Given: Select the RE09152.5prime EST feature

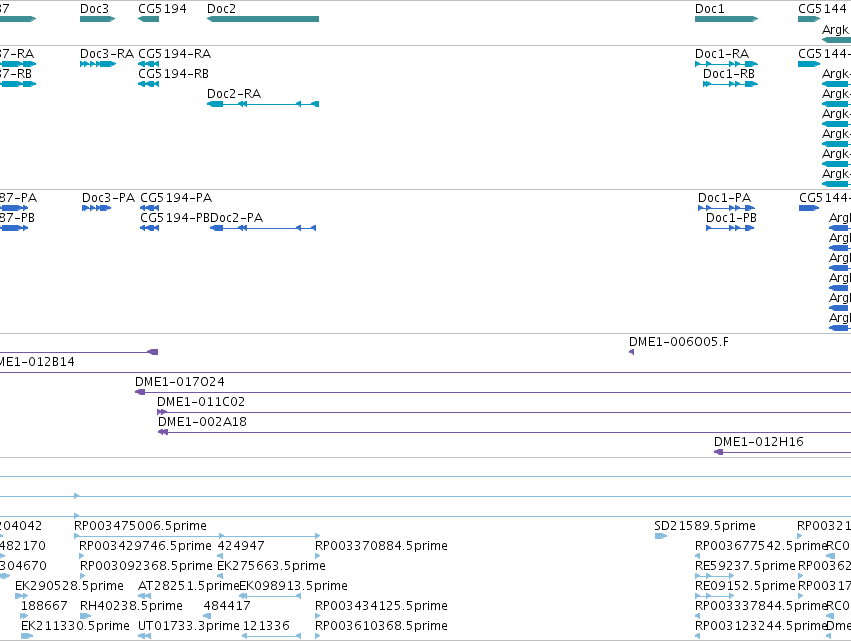Looking at the screenshot, I should (714, 596).
